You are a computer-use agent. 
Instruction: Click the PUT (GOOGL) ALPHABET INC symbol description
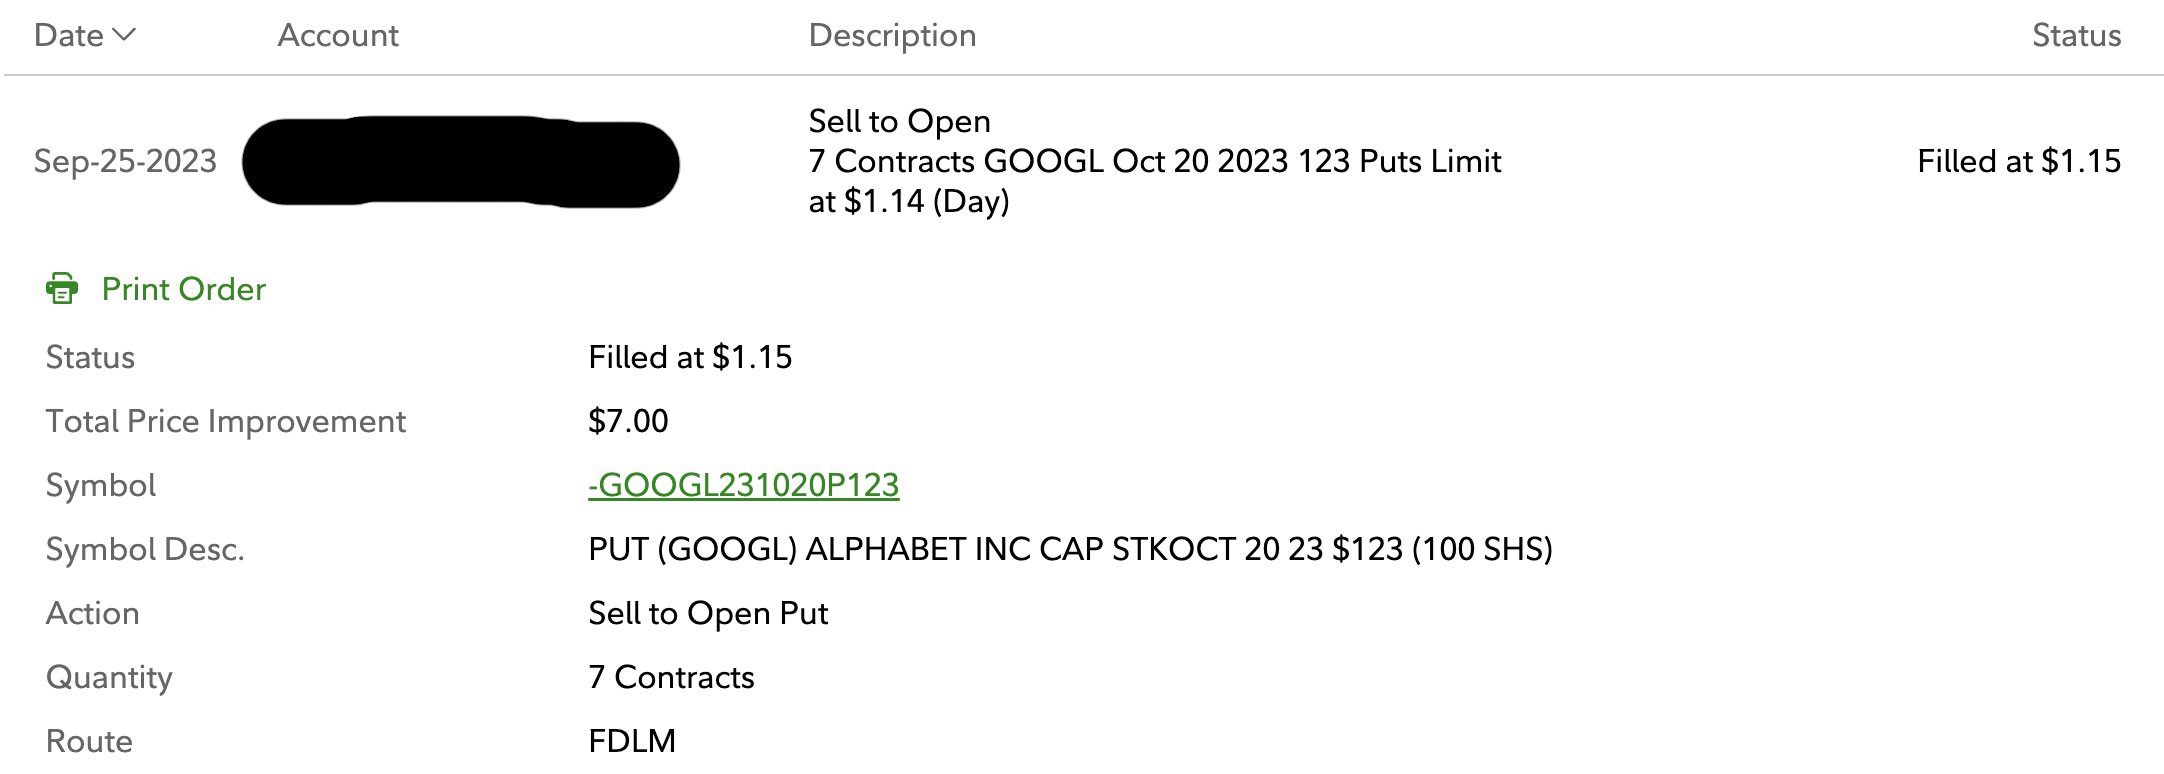[1070, 549]
